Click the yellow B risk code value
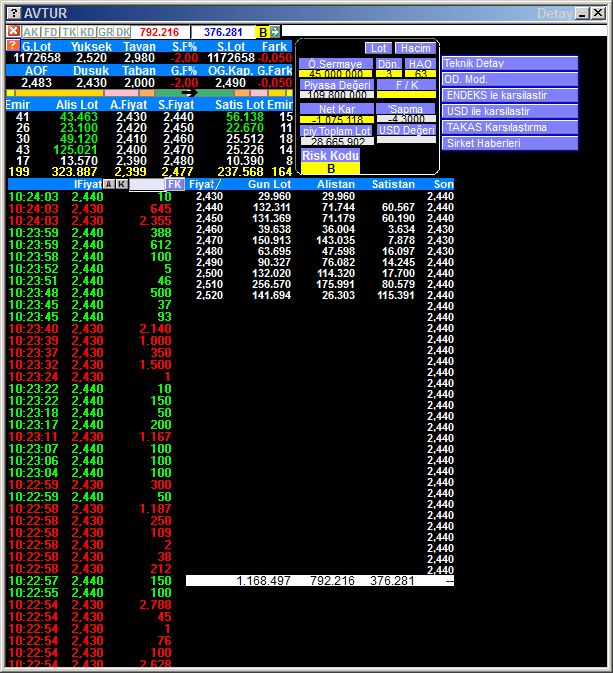Image resolution: width=613 pixels, height=673 pixels. point(331,169)
